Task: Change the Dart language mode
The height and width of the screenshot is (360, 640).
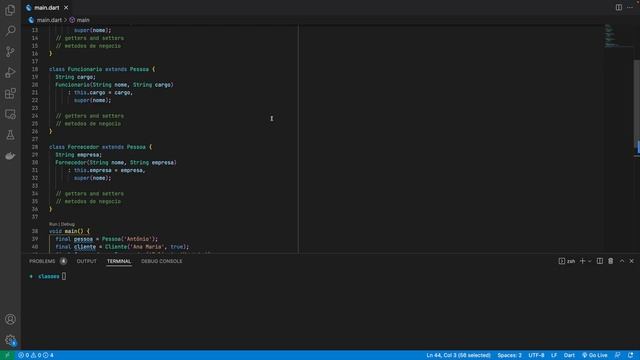Action: pos(569,355)
